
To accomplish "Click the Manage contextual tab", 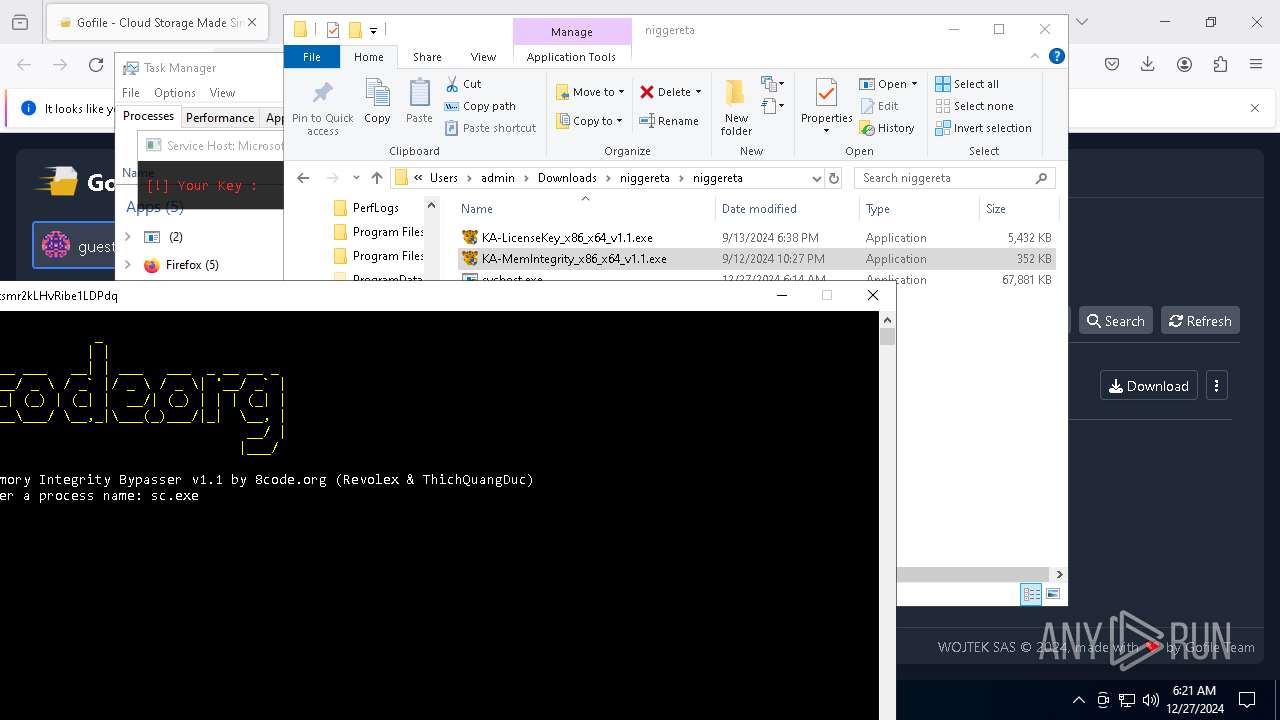I will pyautogui.click(x=572, y=32).
